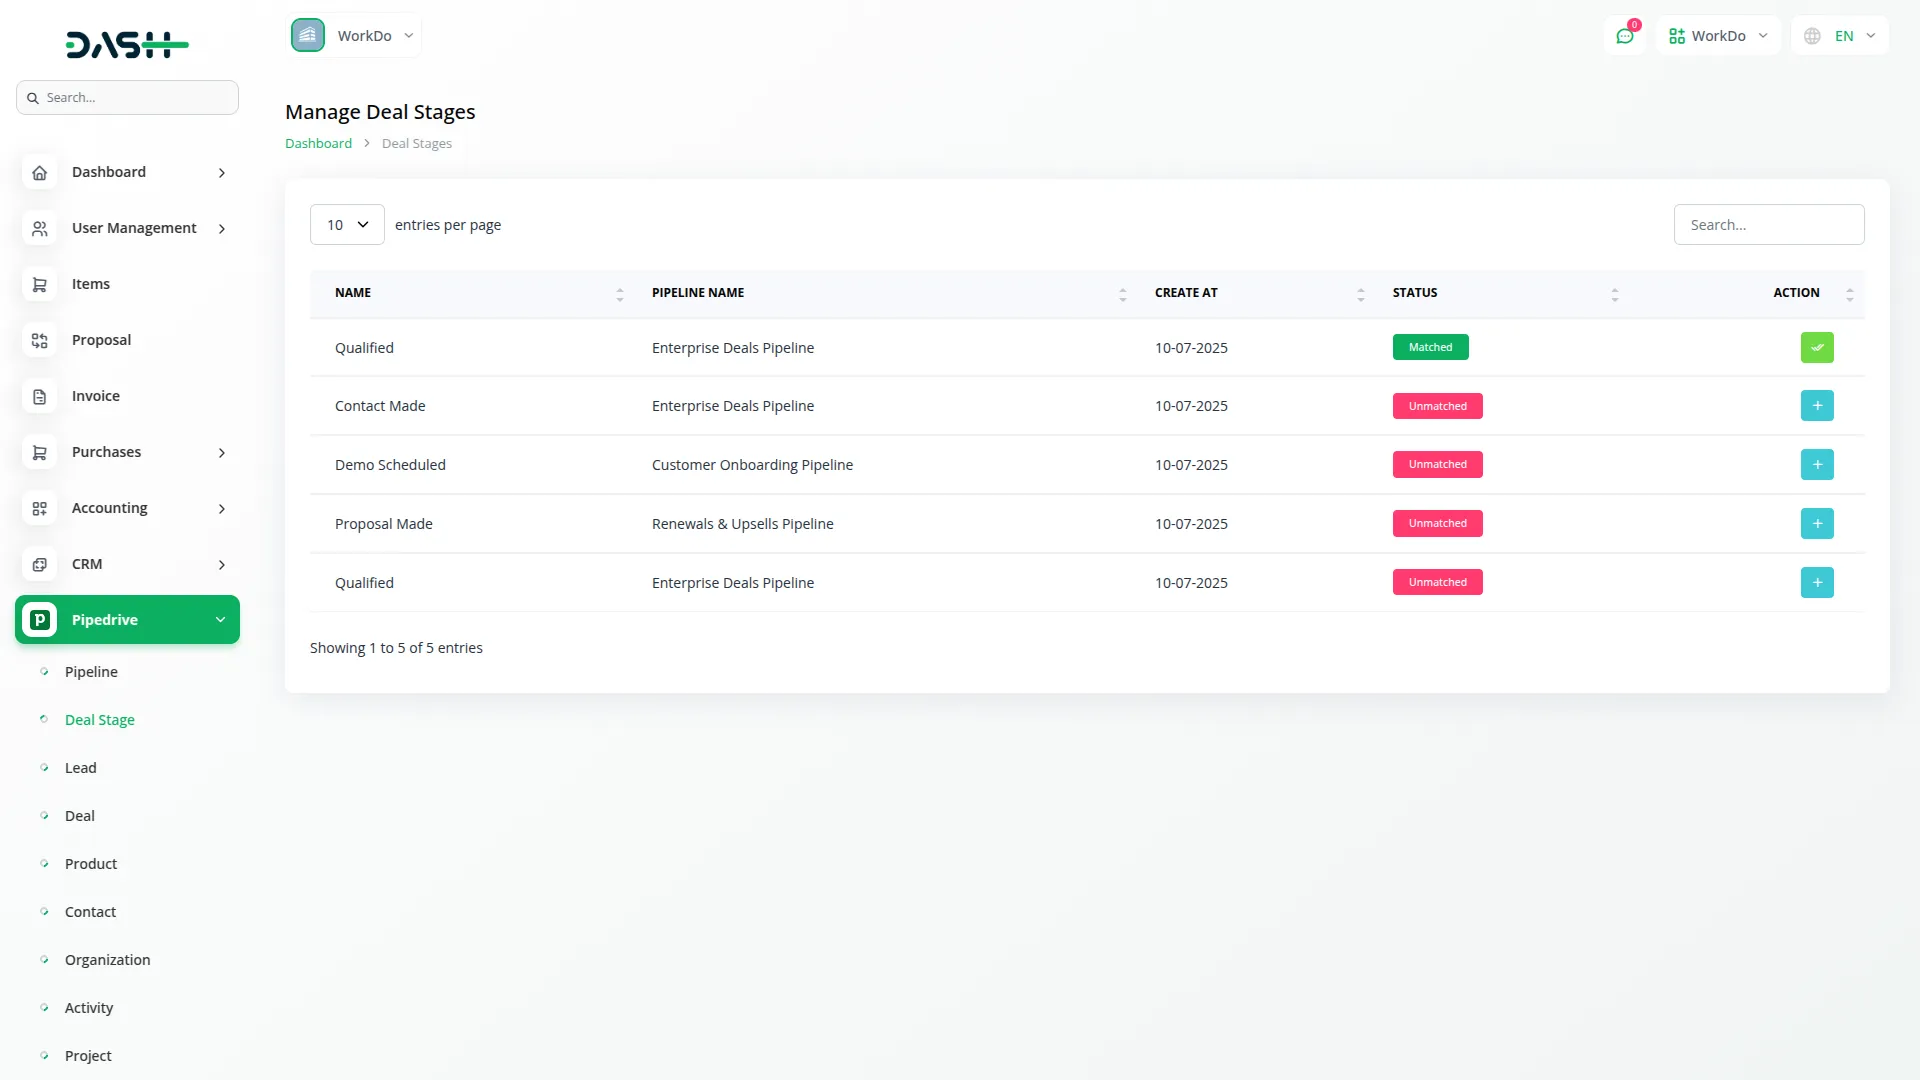
Task: Open the messages chat bubble icon
Action: click(x=1625, y=35)
